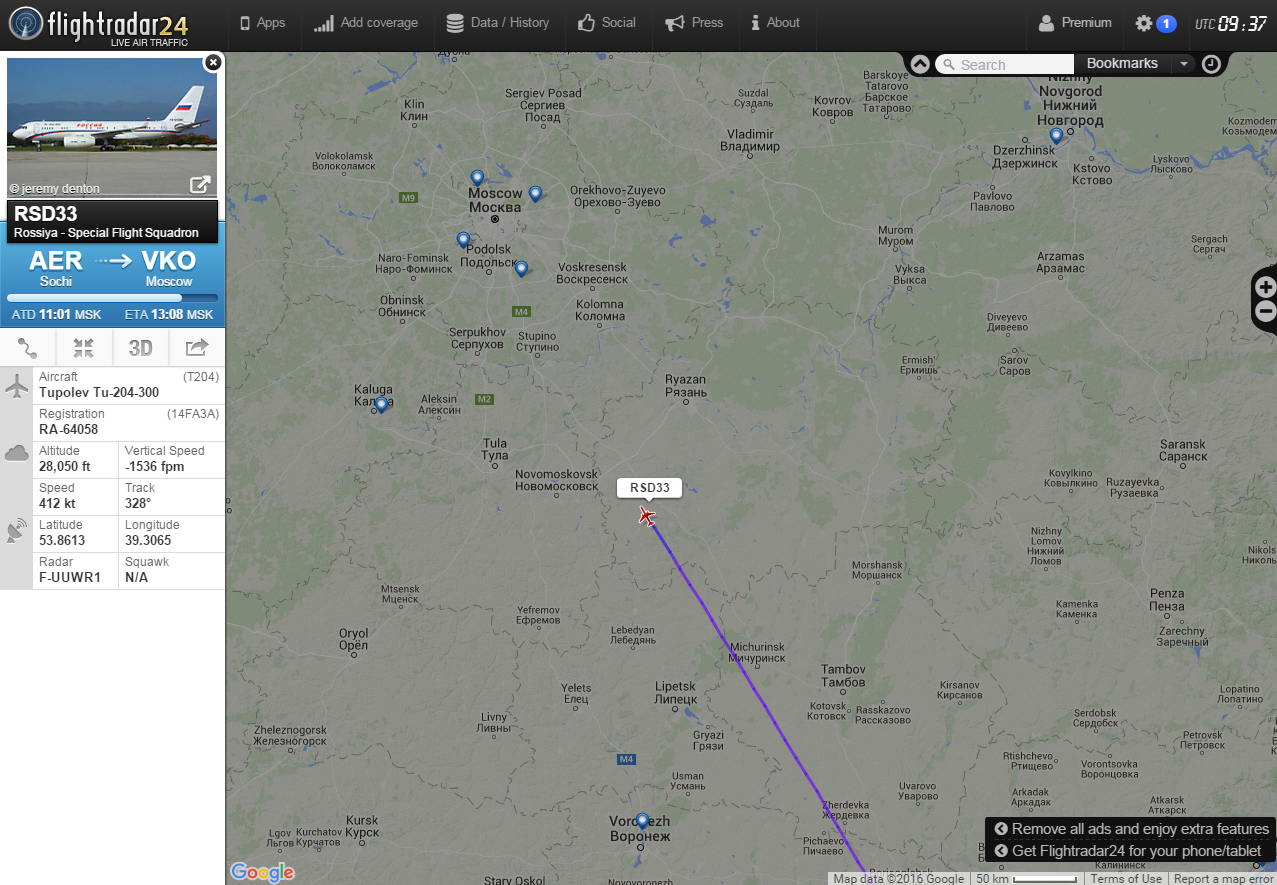Screen dimensions: 1277x885
Task: Share this flight icon
Action: click(197, 348)
